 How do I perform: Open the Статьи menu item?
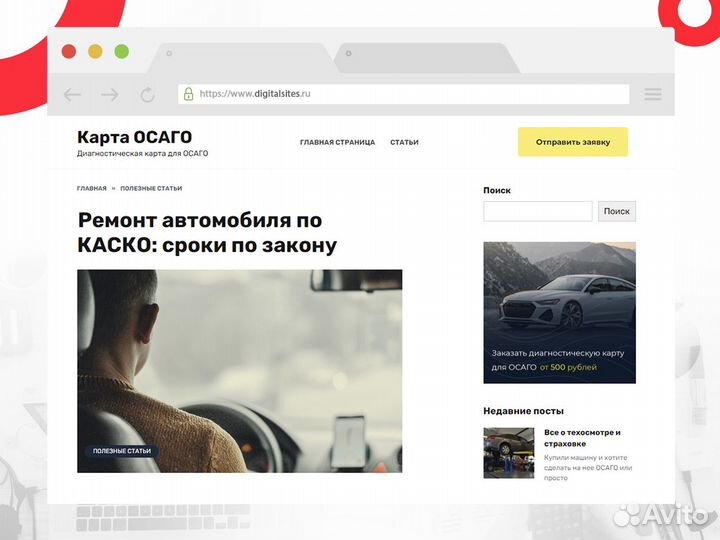(405, 142)
